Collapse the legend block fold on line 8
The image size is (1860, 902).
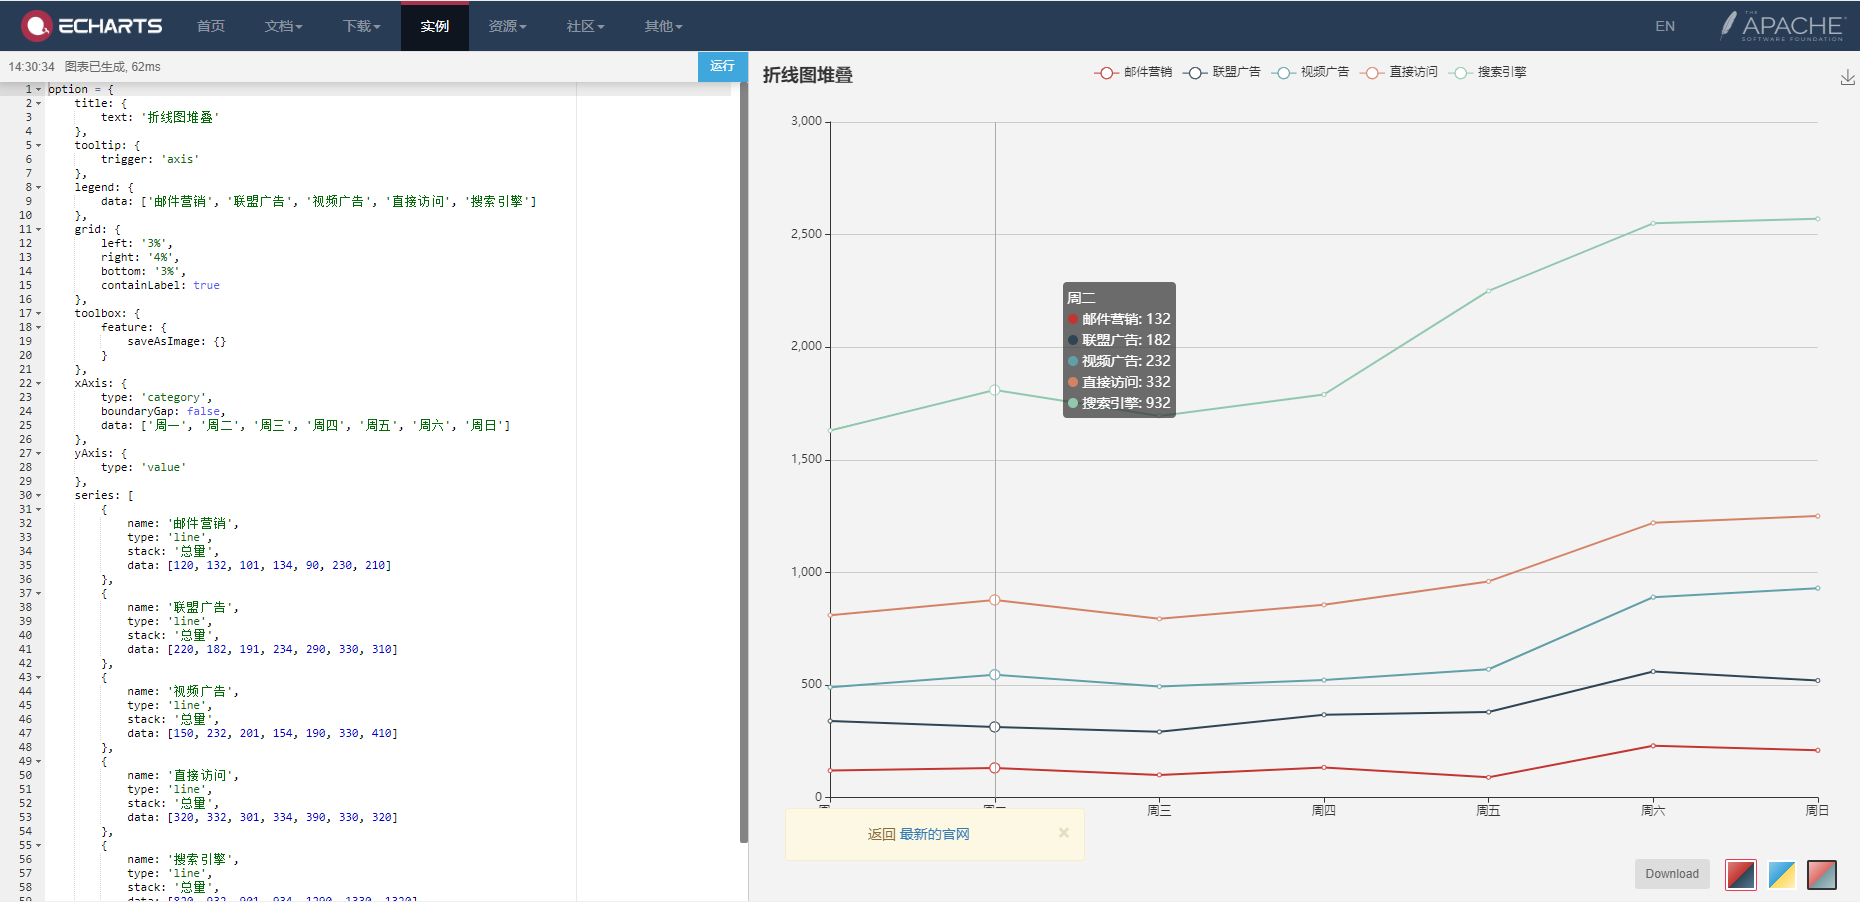[x=39, y=187]
